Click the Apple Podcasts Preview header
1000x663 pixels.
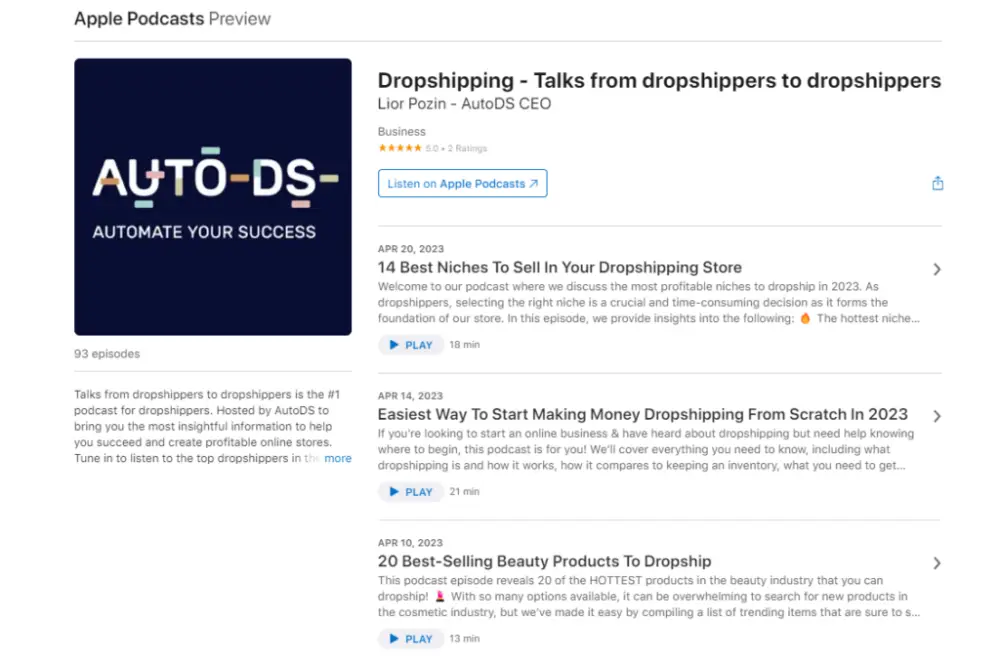[x=172, y=18]
